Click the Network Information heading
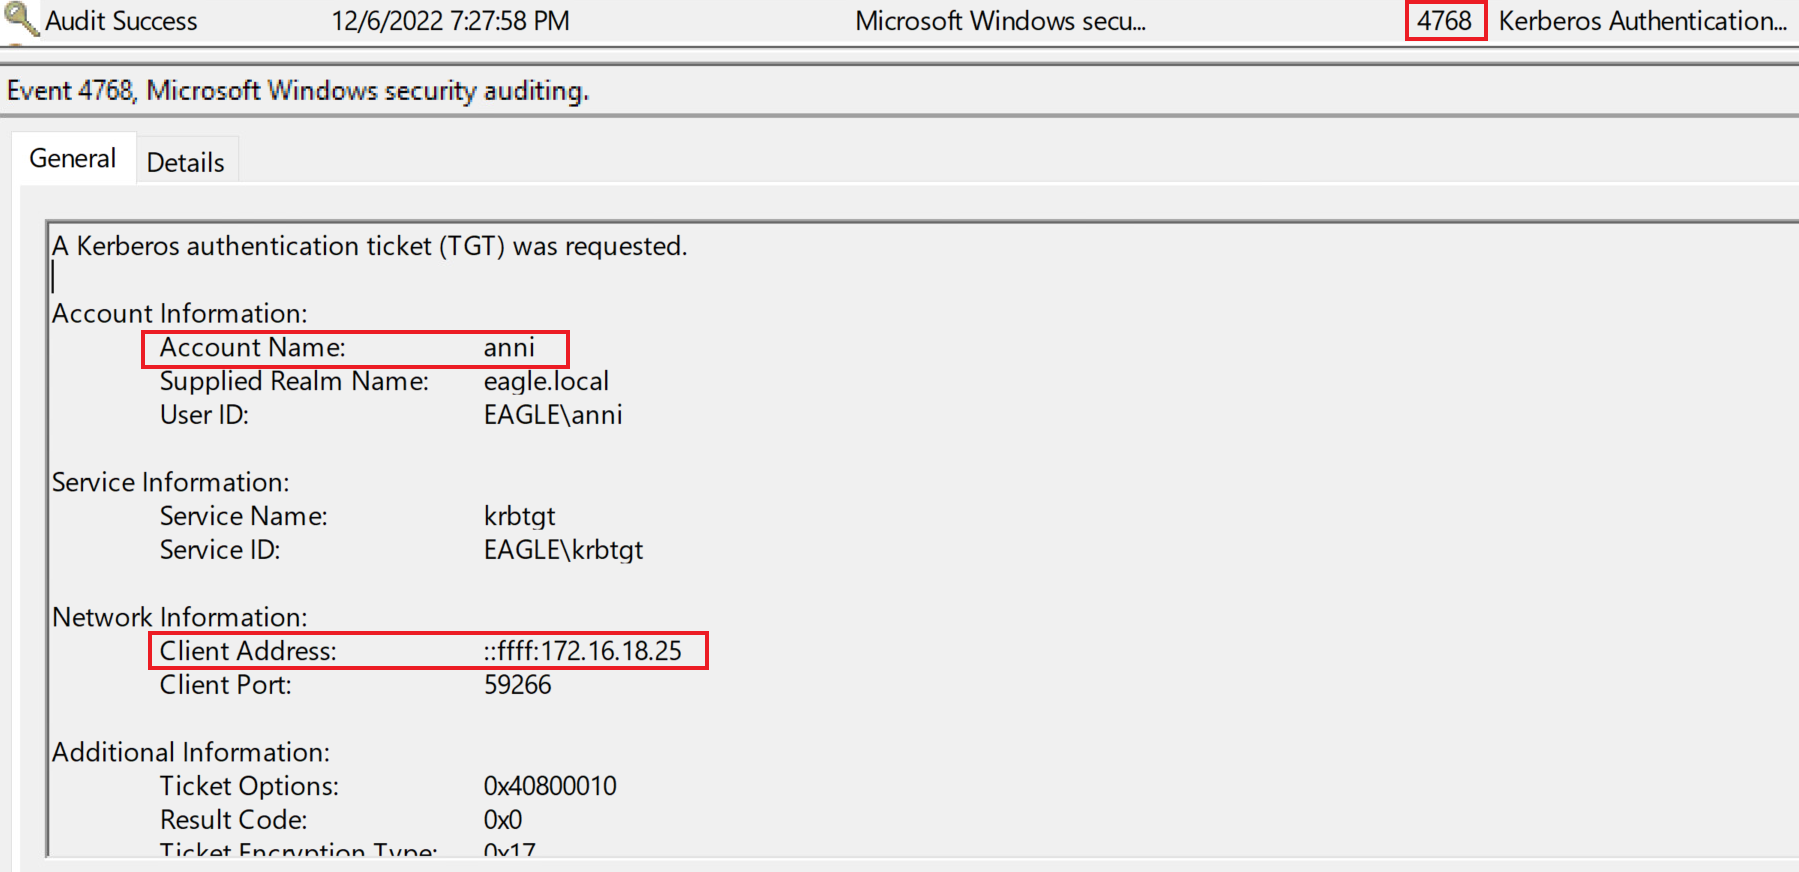 coord(180,617)
